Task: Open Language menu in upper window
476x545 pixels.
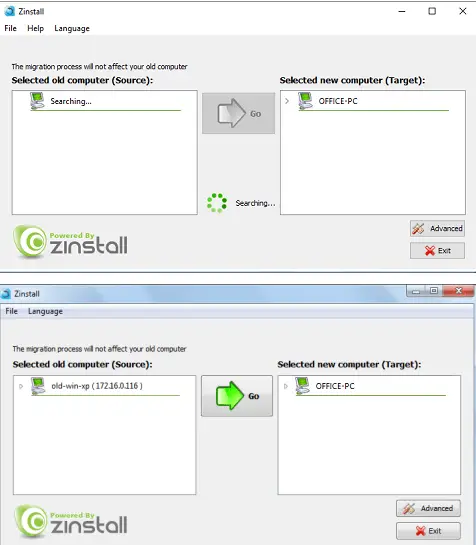Action: tap(72, 29)
